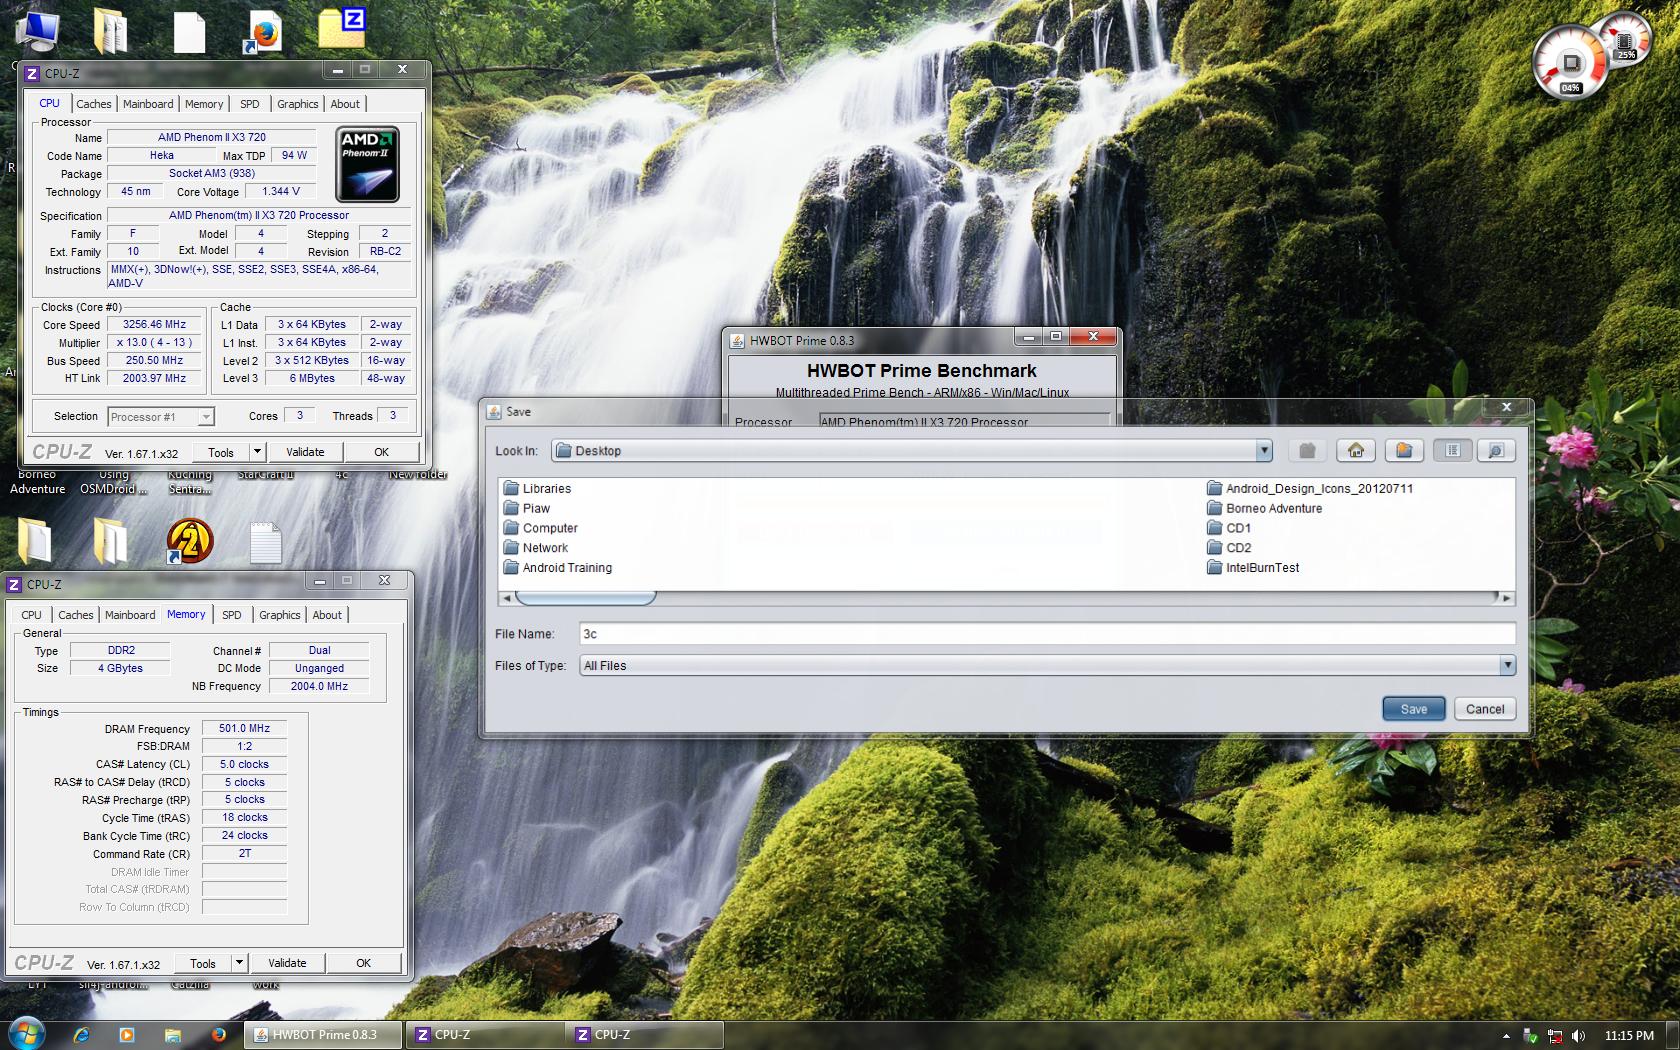The width and height of the screenshot is (1680, 1050).
Task: Switch Save dialog to List view
Action: pos(1453,451)
